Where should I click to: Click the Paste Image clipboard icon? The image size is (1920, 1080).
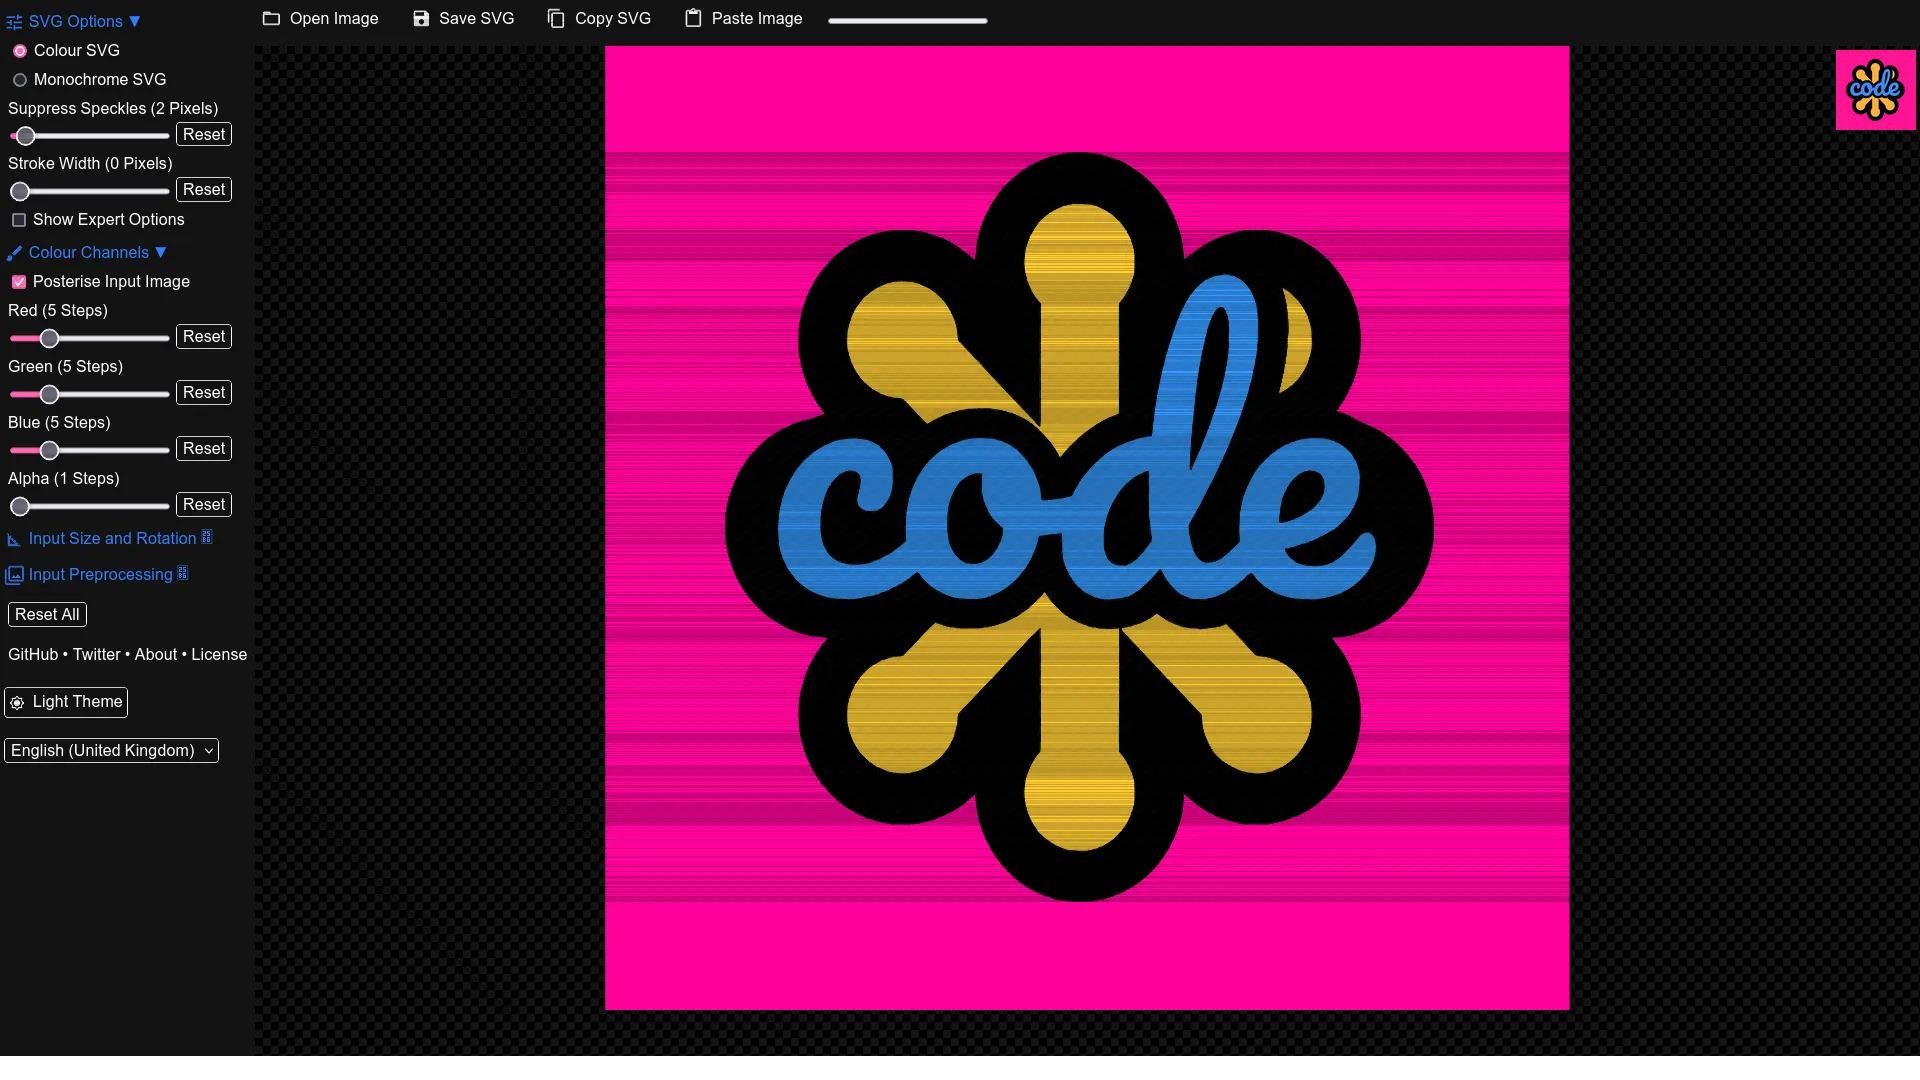[x=693, y=19]
